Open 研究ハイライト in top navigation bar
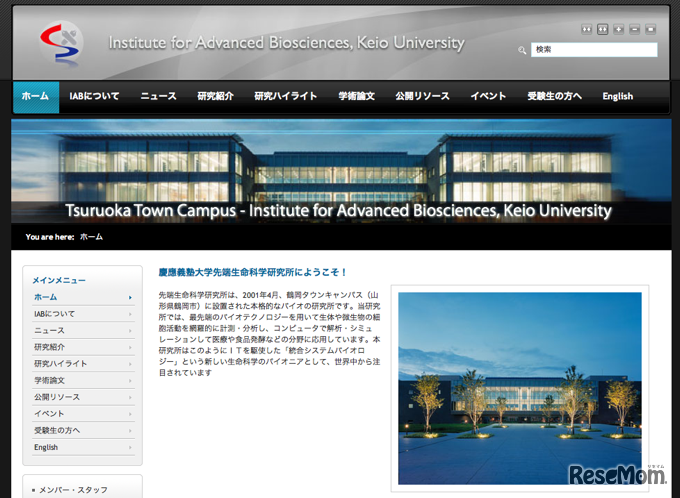Screen dimensions: 680x498 click(x=286, y=96)
